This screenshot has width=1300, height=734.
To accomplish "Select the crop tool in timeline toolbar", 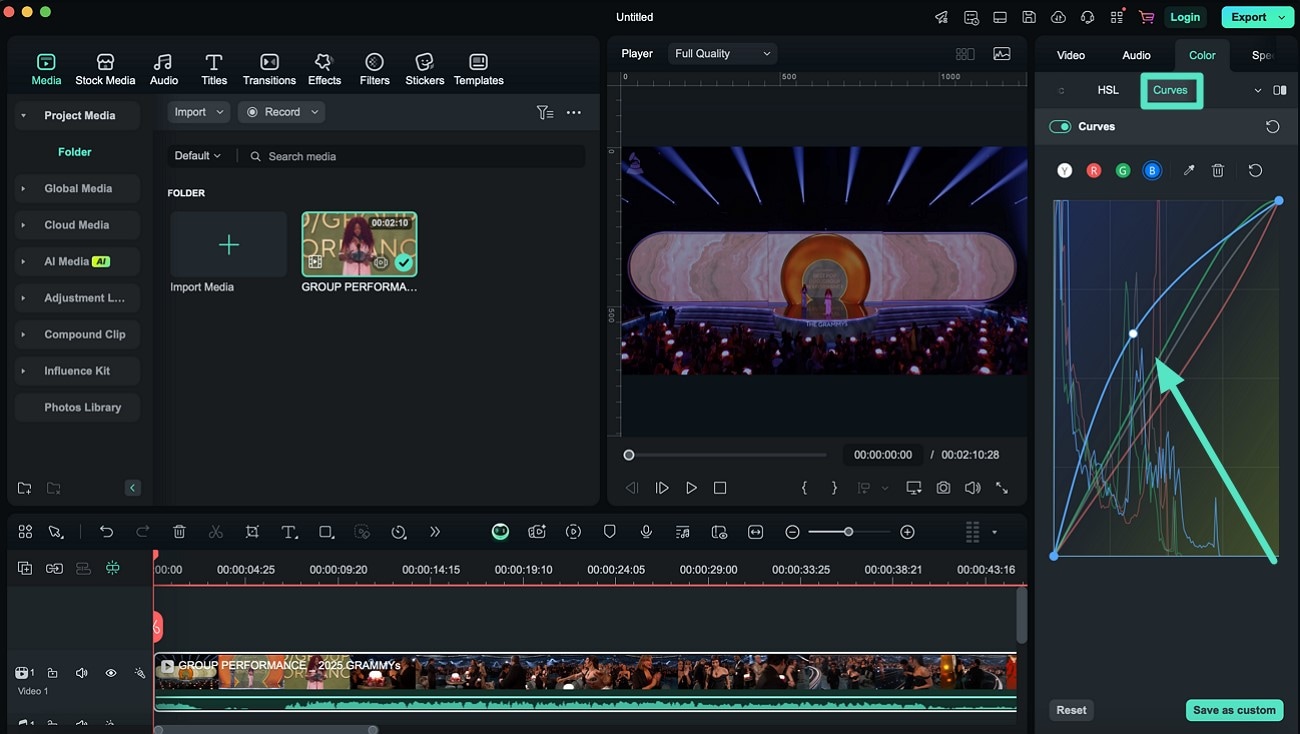I will click(252, 532).
